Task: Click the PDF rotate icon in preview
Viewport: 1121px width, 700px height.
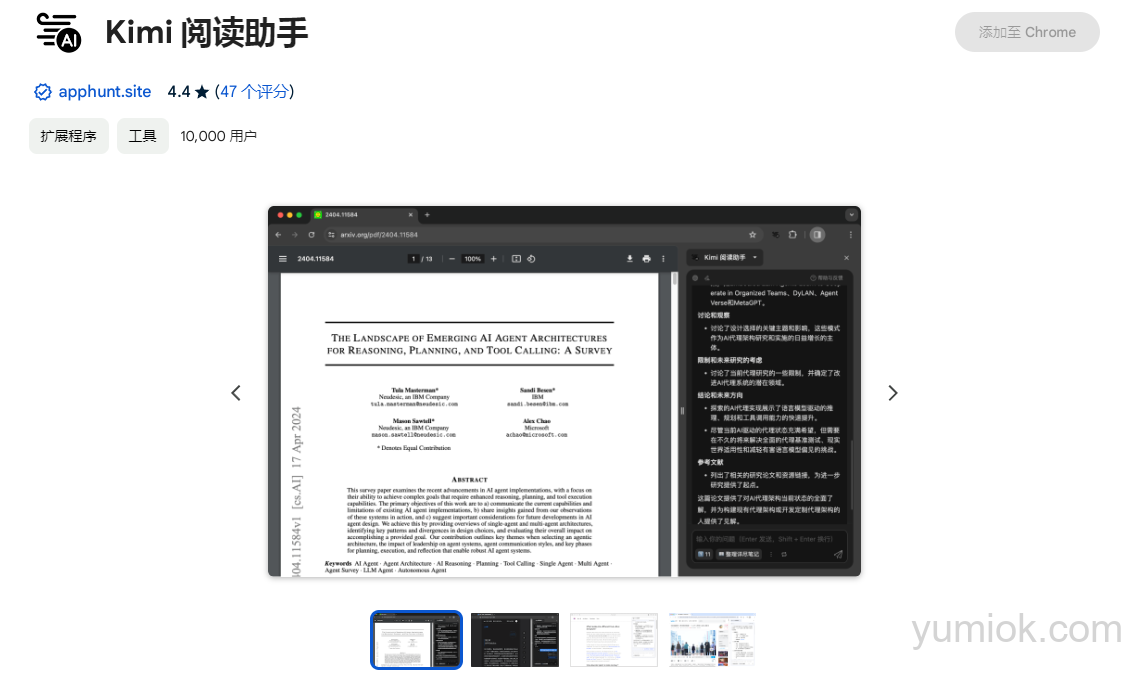Action: pyautogui.click(x=531, y=259)
